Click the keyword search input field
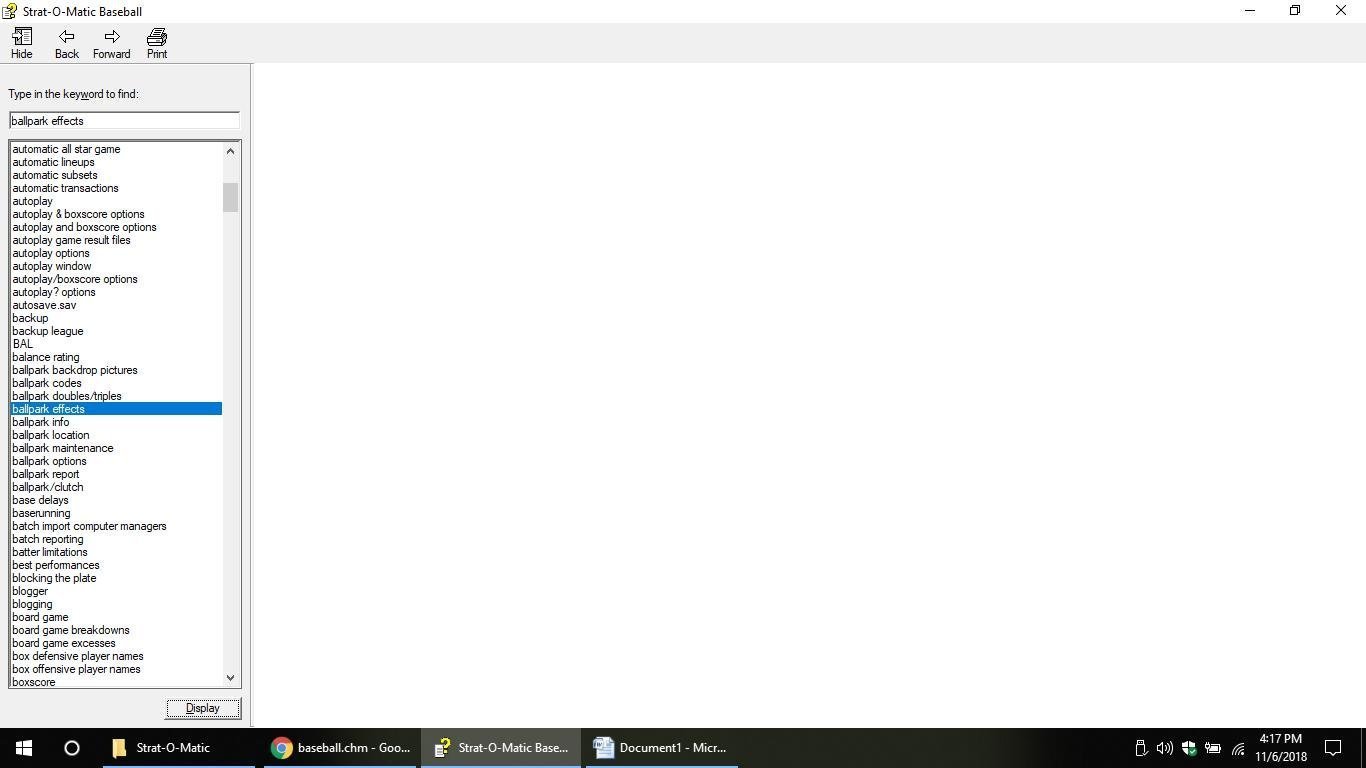The image size is (1366, 768). pyautogui.click(x=124, y=121)
